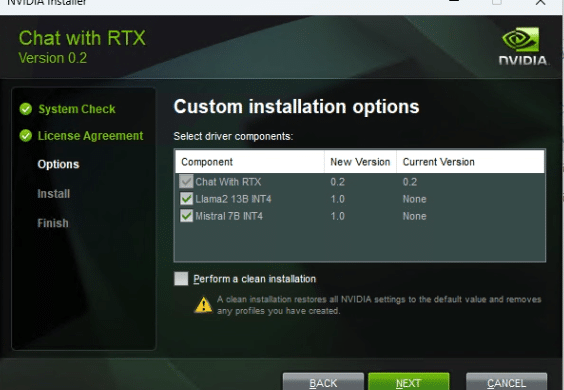This screenshot has height=390, width=564.
Task: Click the green NEXT button
Action: pyautogui.click(x=409, y=382)
